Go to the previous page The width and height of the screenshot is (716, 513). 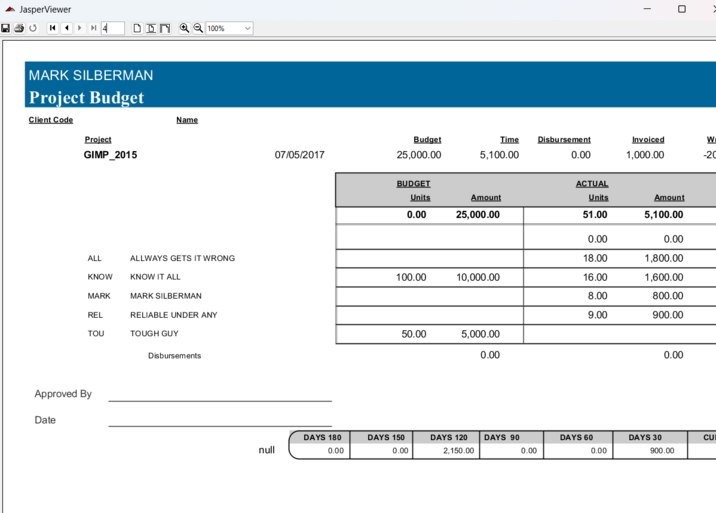pos(66,28)
